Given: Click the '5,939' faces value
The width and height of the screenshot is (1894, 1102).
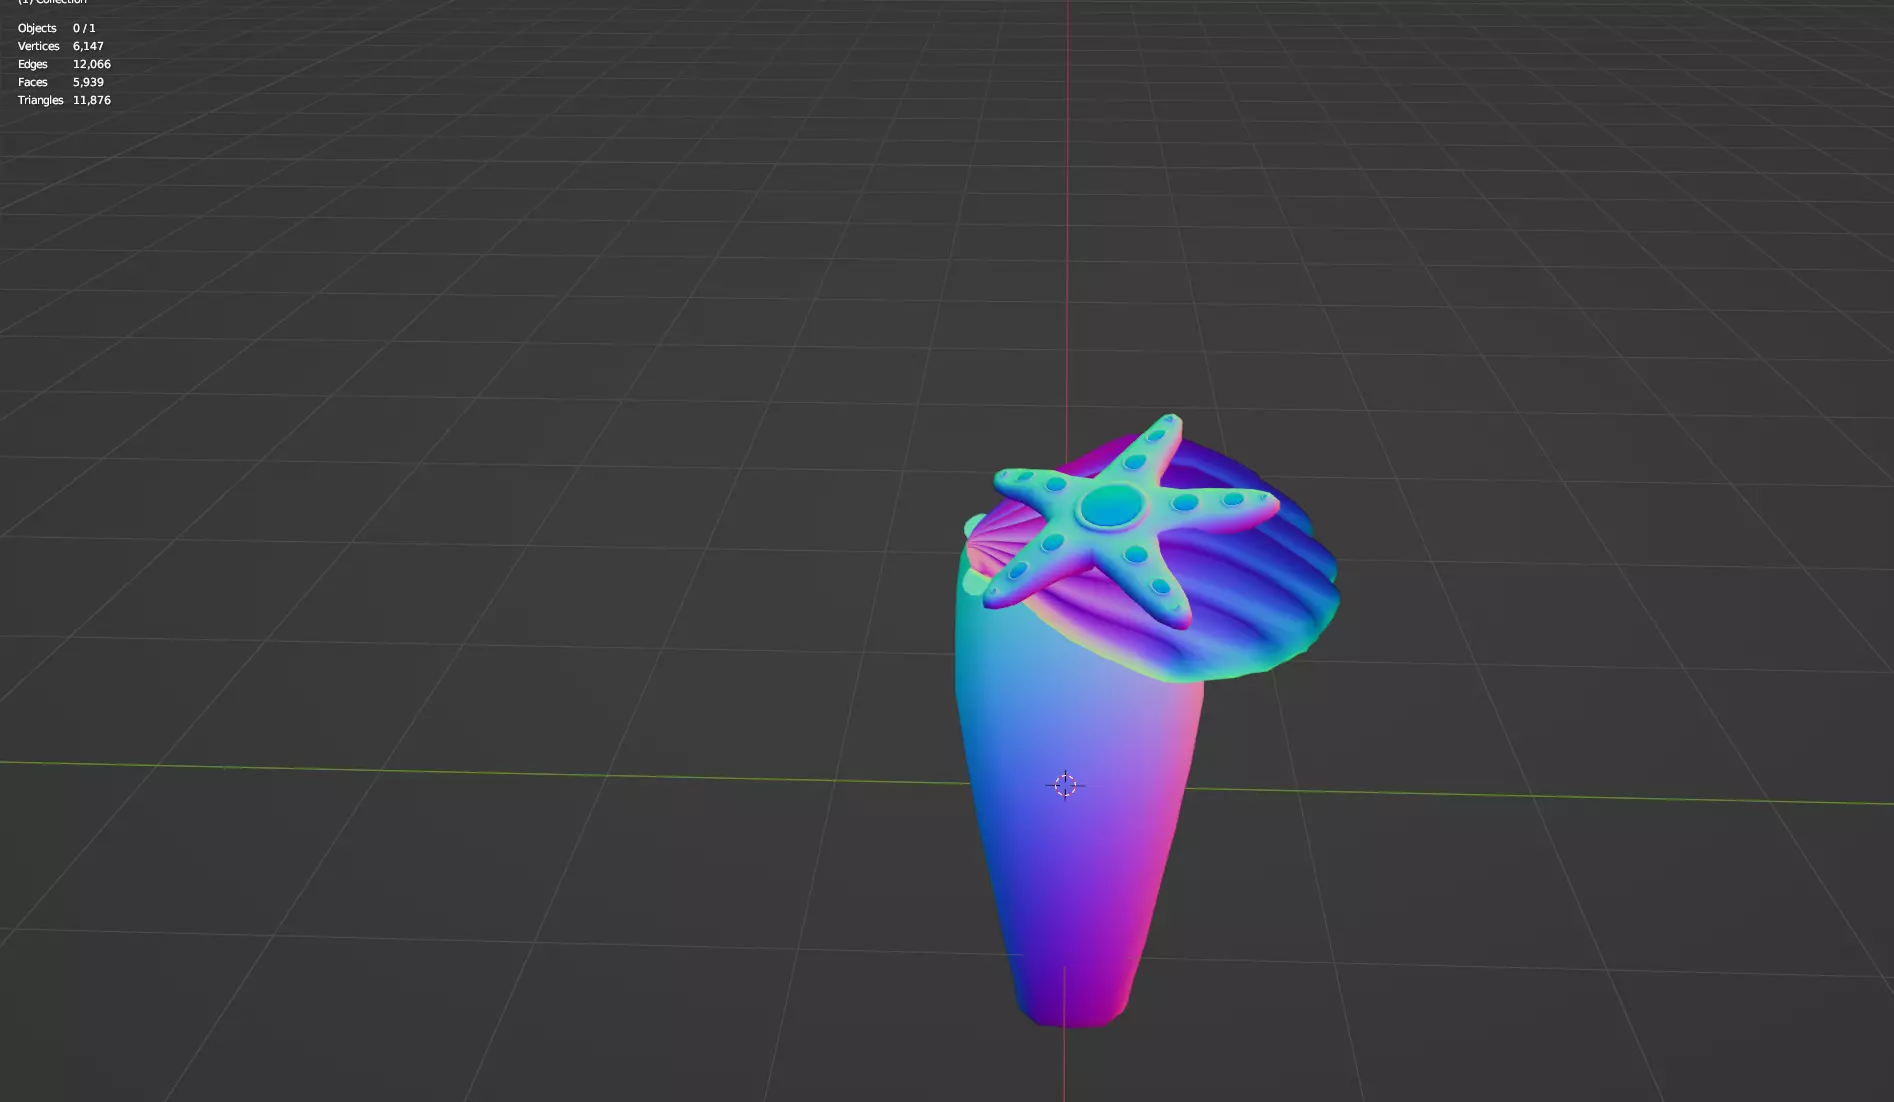Looking at the screenshot, I should (88, 82).
